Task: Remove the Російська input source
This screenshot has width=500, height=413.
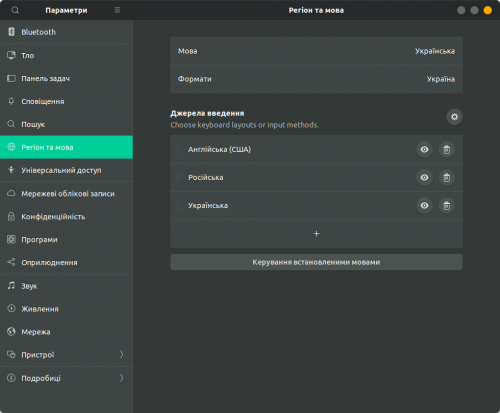Action: [x=447, y=177]
